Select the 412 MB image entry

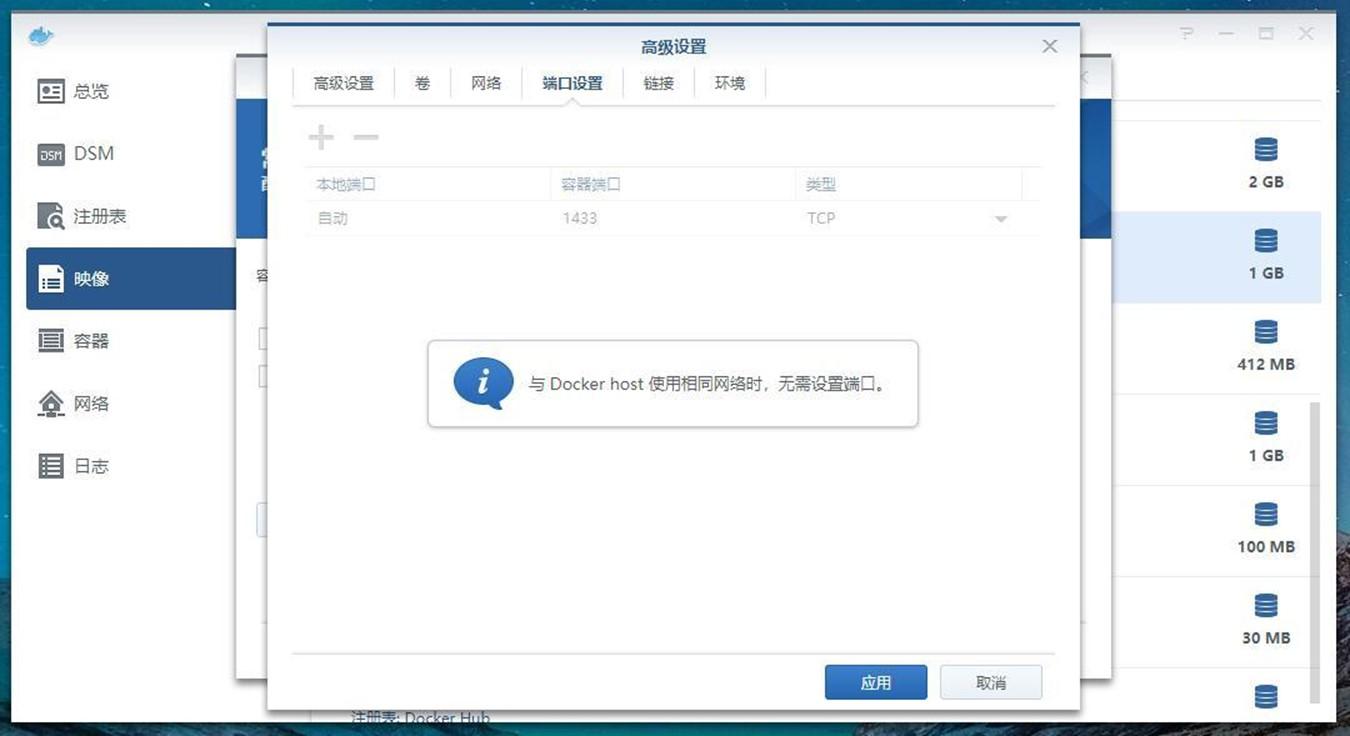coord(1265,347)
